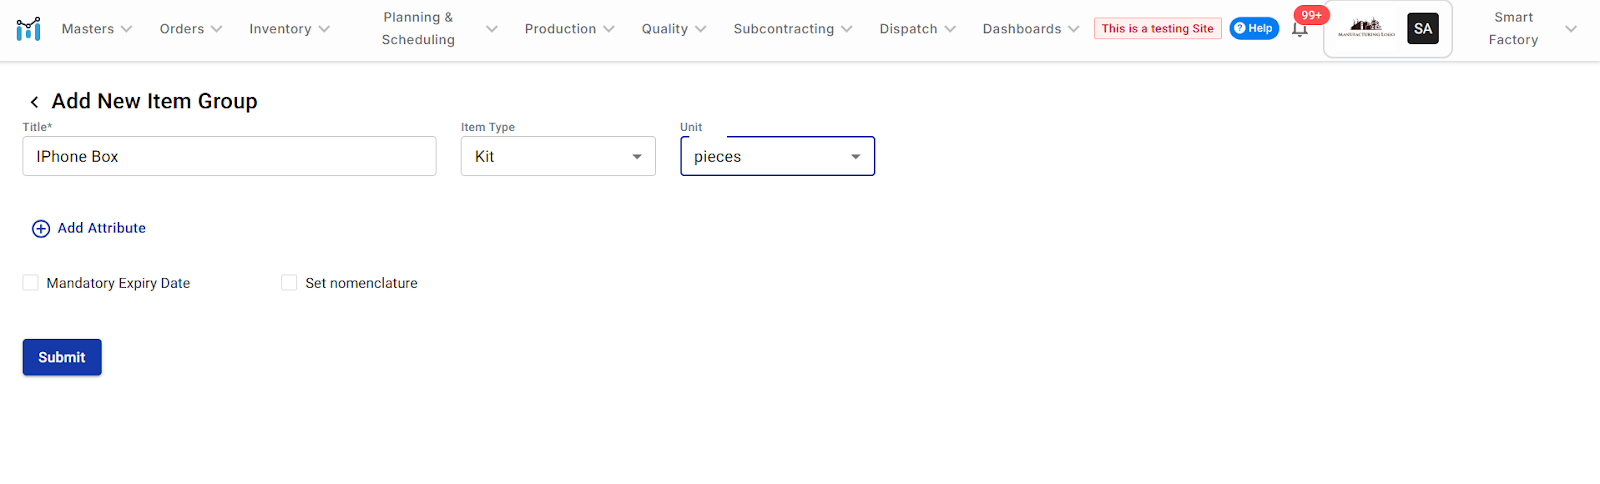This screenshot has height=484, width=1600.
Task: Click the app logo icon
Action: 28,29
